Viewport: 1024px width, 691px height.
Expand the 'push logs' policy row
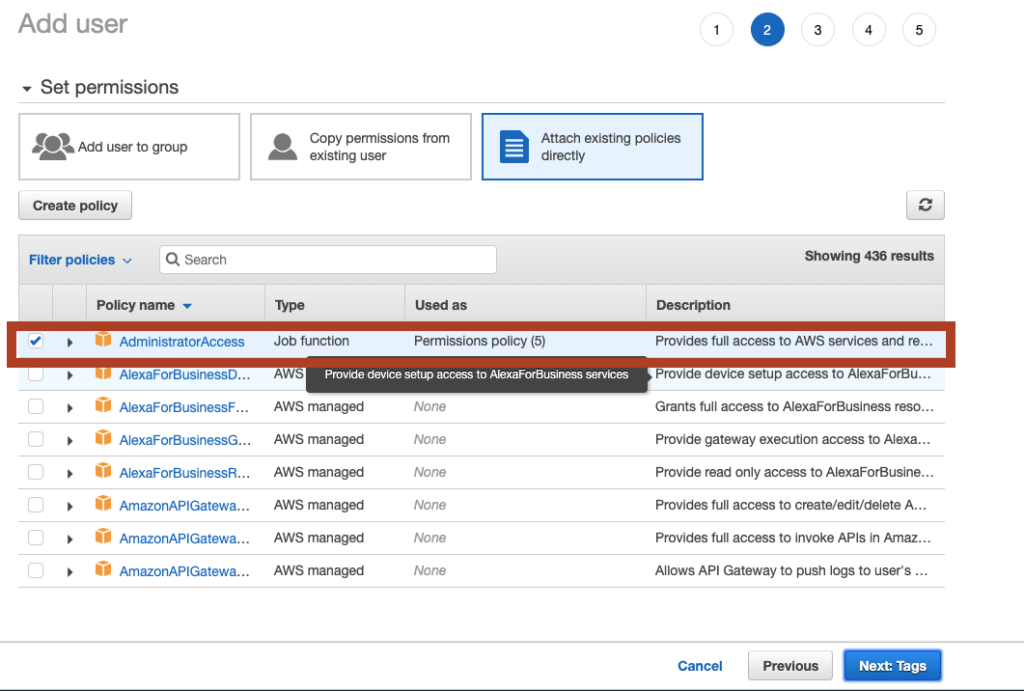click(x=70, y=572)
